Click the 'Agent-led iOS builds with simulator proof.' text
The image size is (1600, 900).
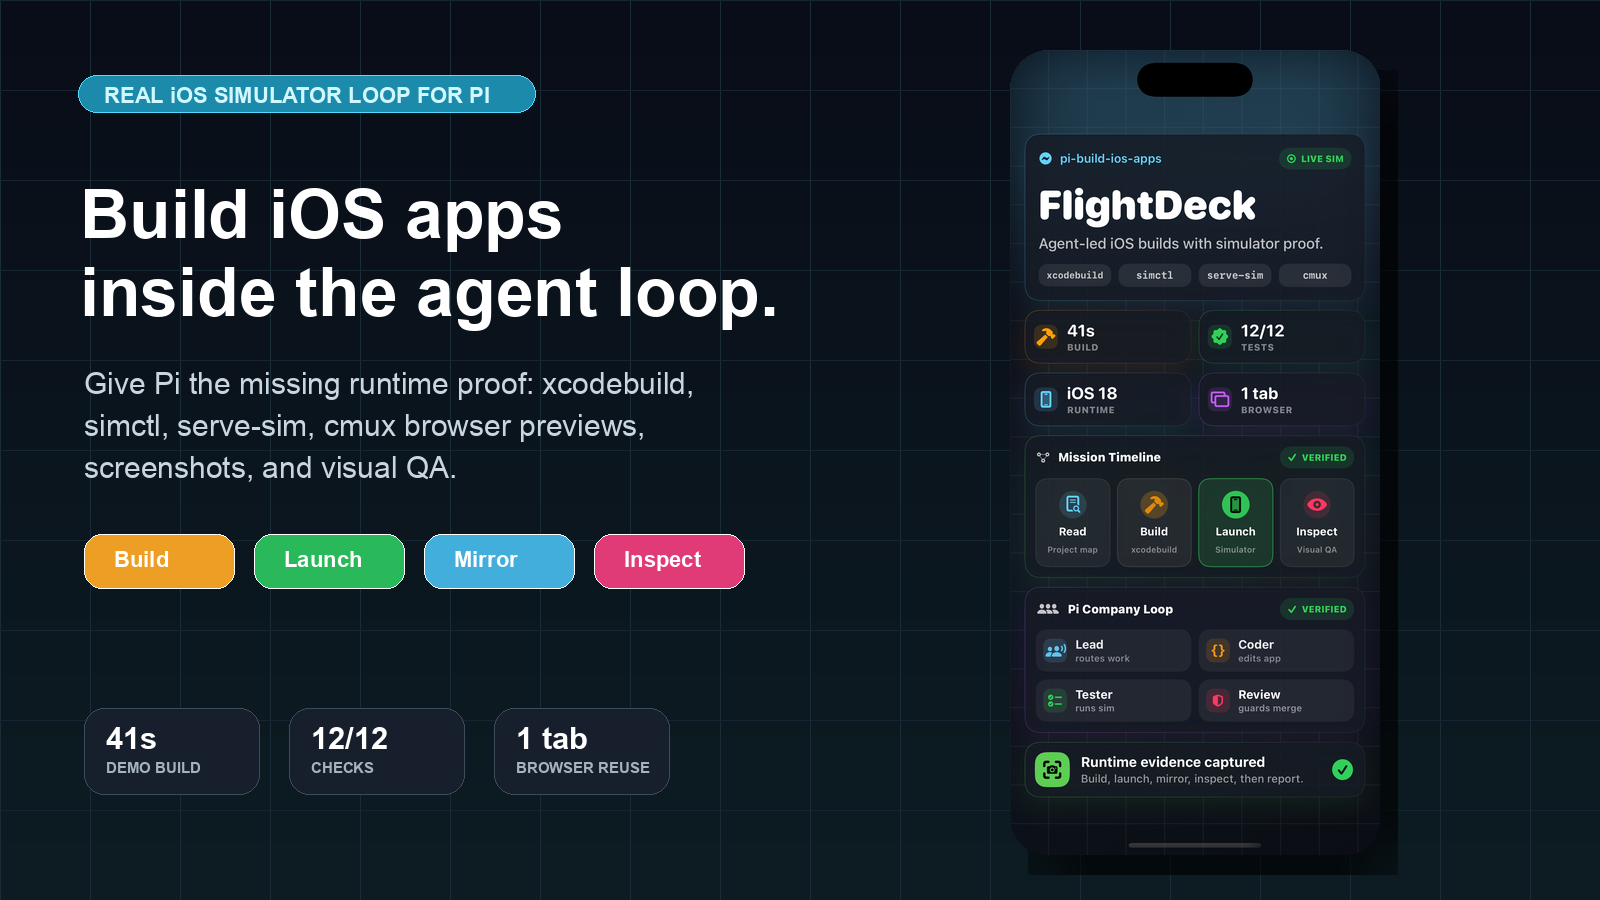coord(1180,244)
